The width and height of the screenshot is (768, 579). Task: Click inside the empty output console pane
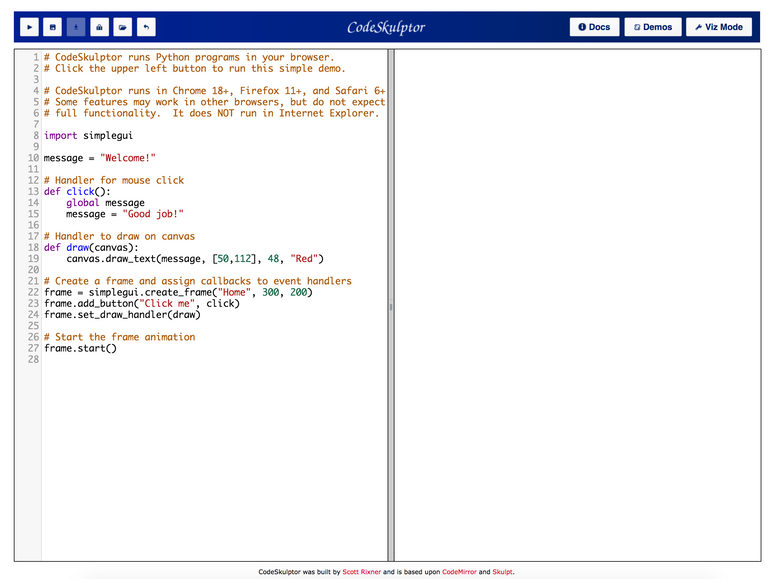coord(577,305)
